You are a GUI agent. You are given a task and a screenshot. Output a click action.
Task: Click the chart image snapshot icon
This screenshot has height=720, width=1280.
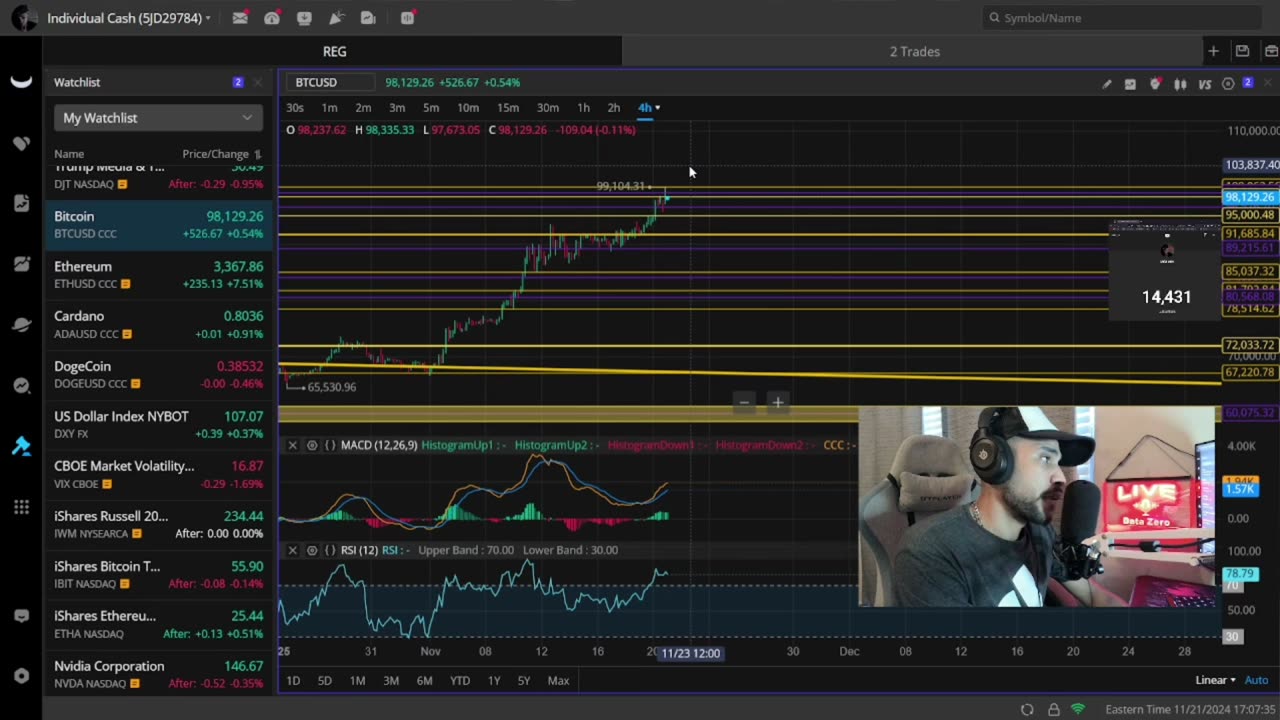pyautogui.click(x=1130, y=84)
